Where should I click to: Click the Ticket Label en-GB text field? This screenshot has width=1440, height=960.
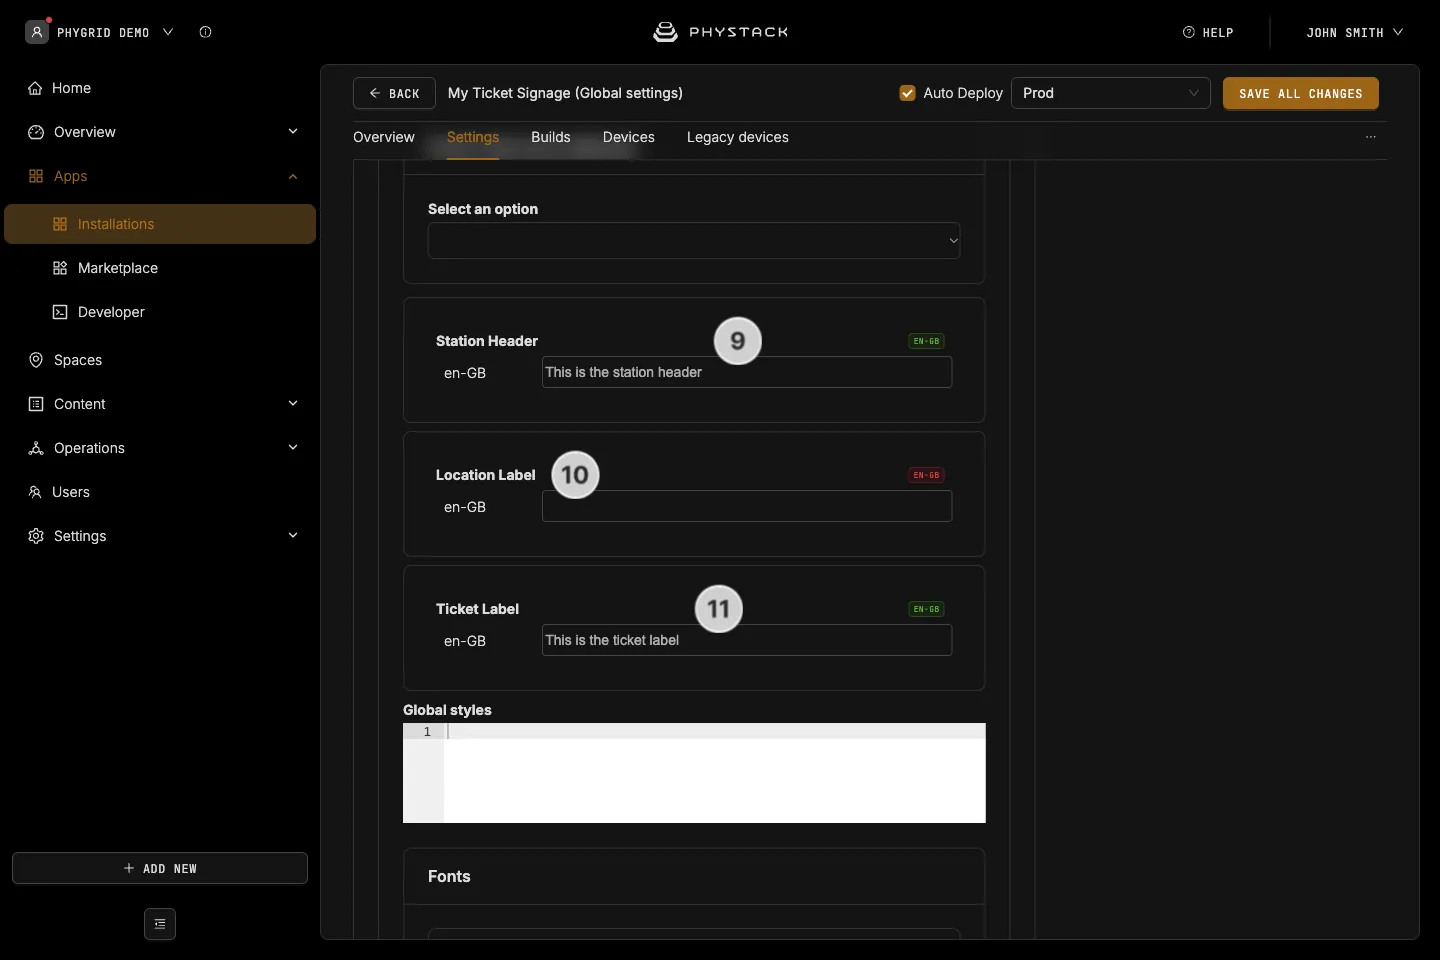[747, 640]
